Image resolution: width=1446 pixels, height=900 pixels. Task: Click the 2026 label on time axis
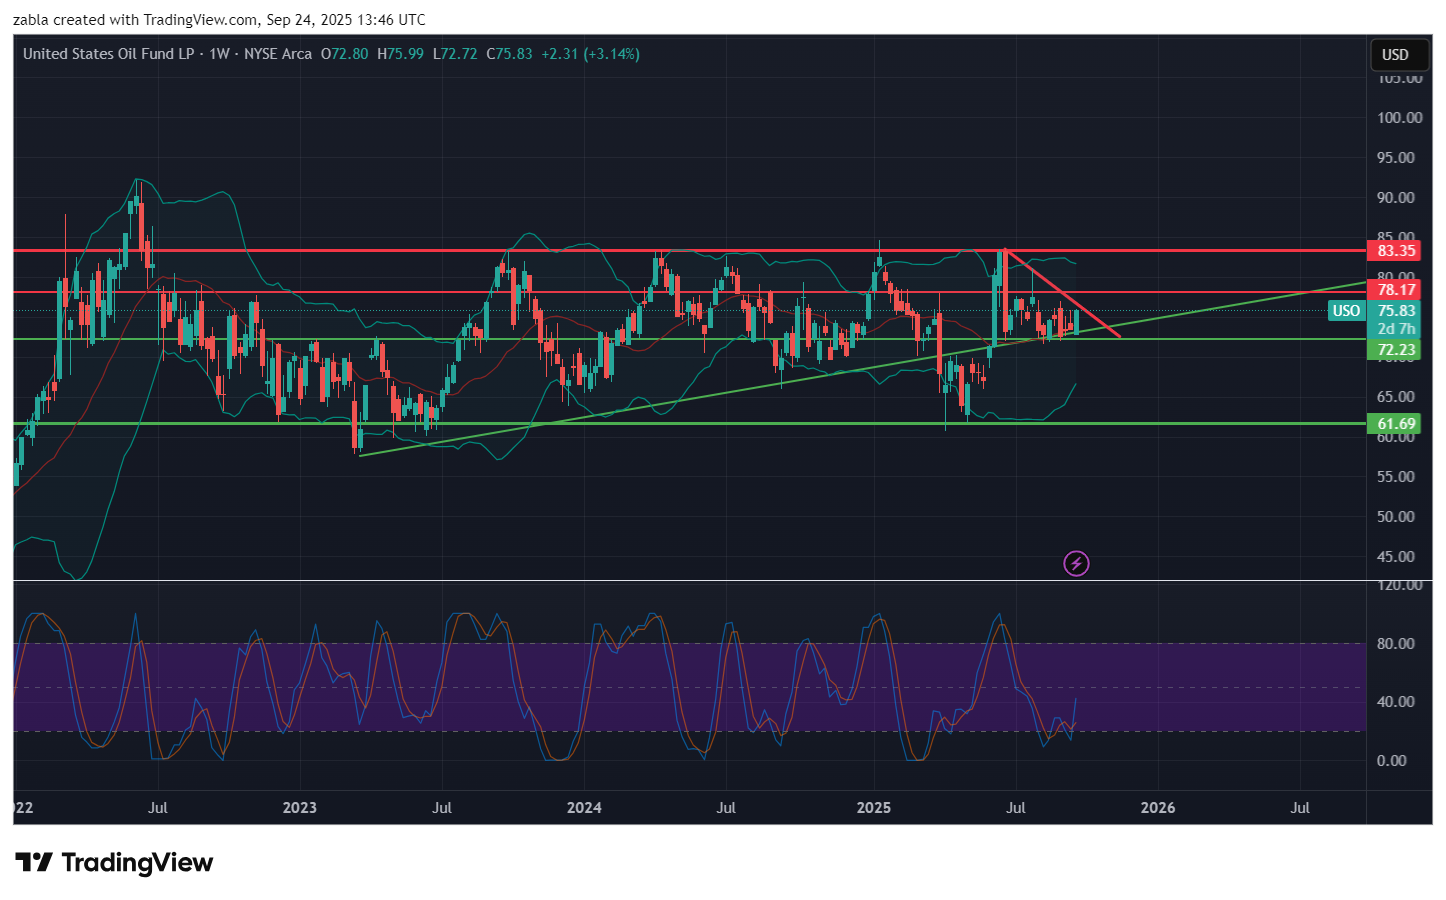[1158, 808]
